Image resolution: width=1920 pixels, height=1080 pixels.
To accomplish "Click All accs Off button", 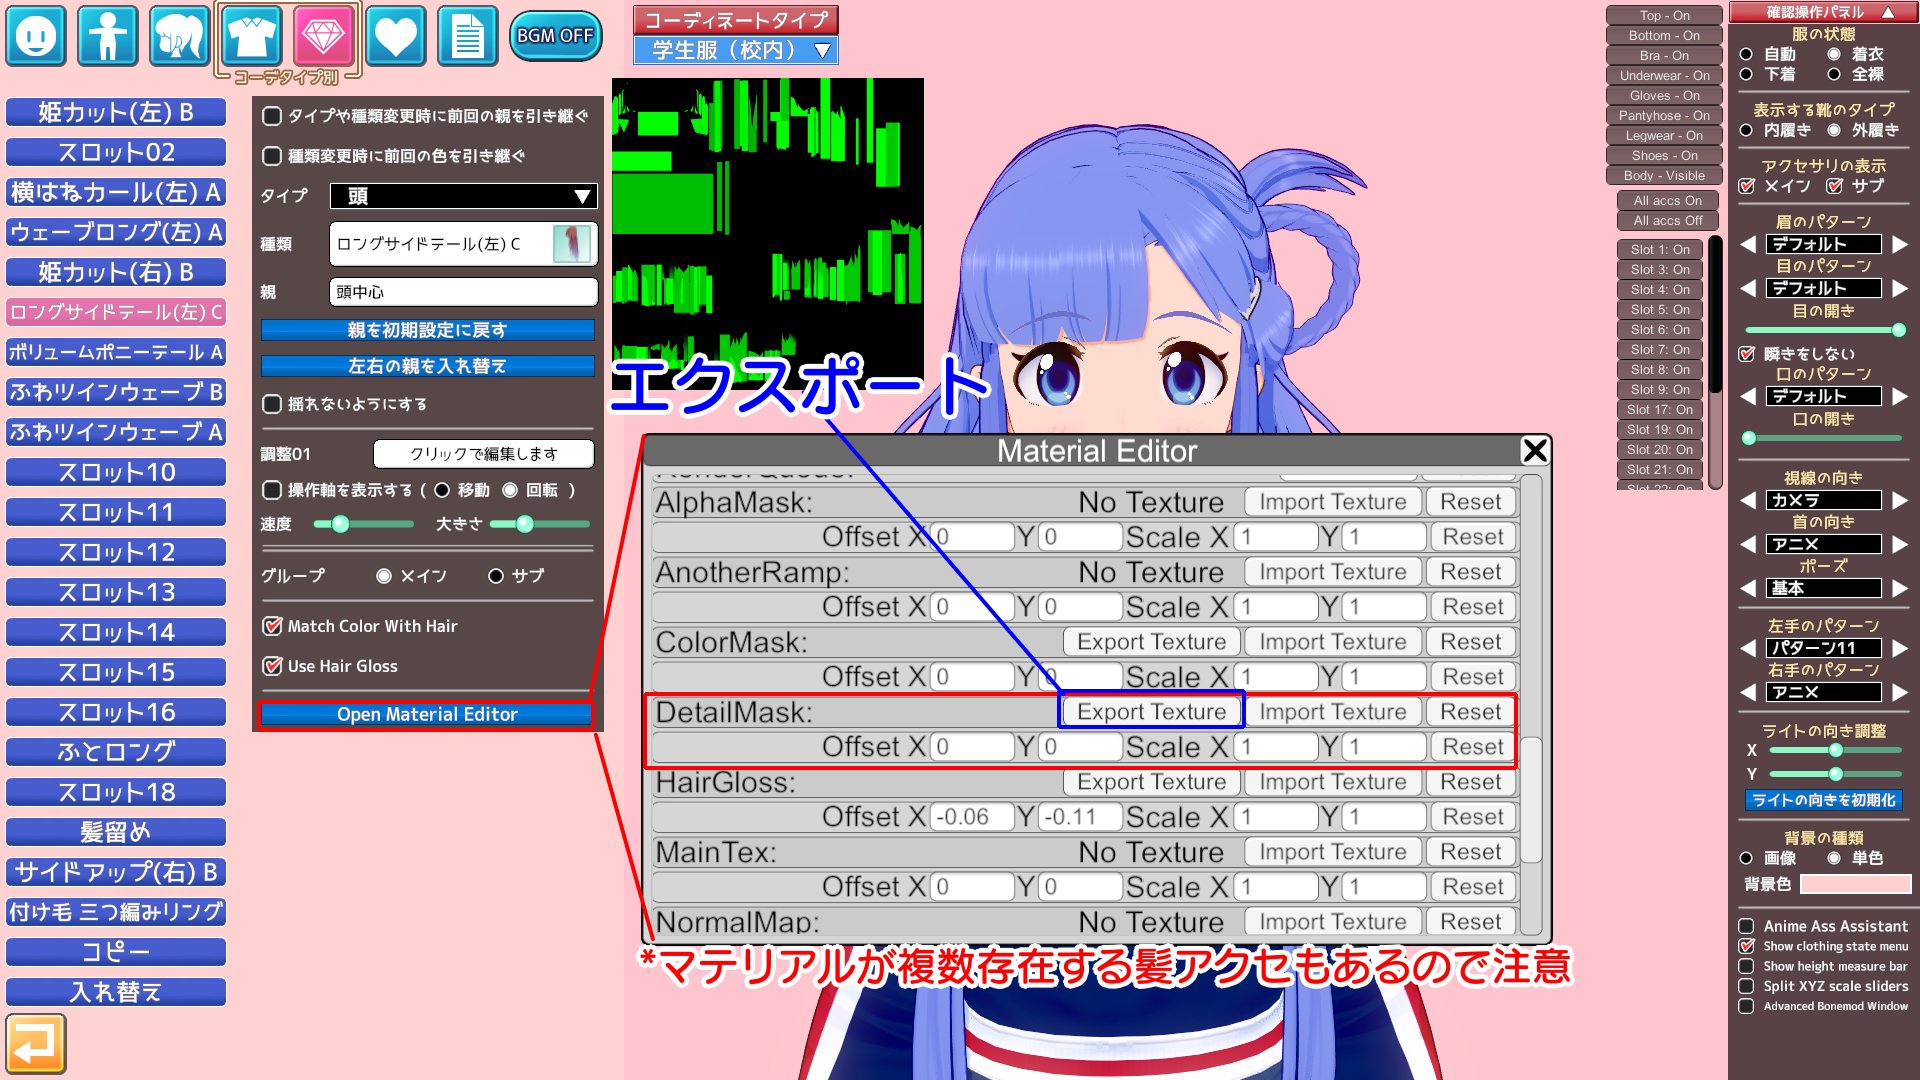I will pos(1668,221).
